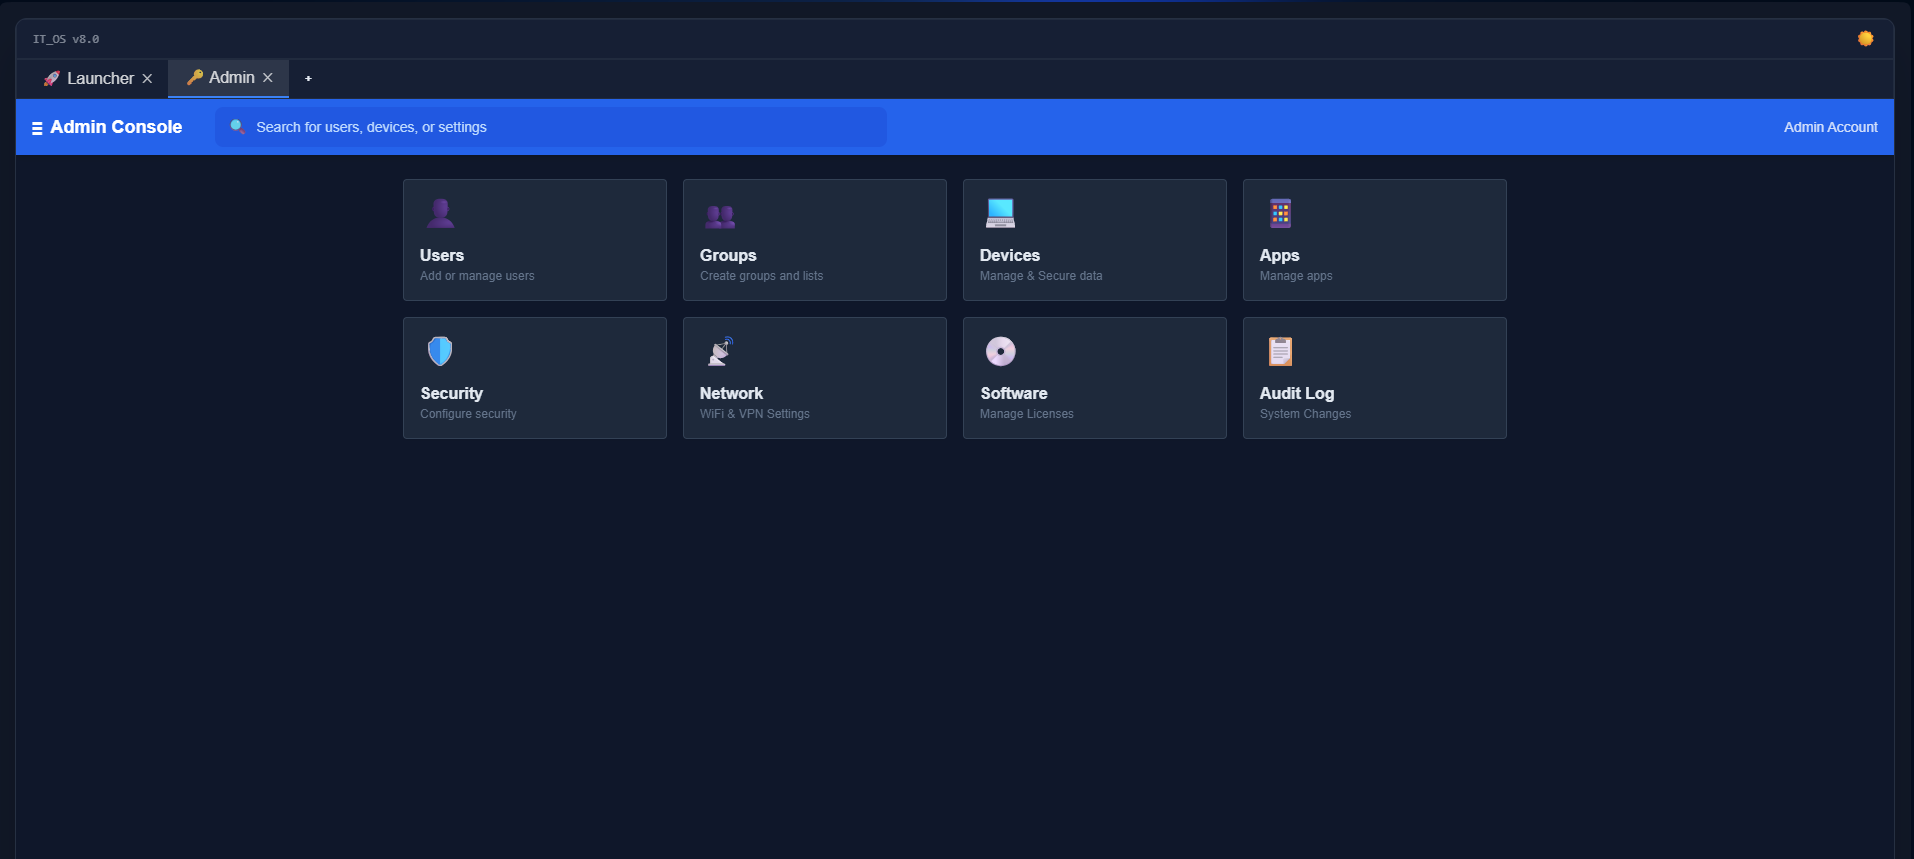Open the Groups people icon

click(x=720, y=215)
